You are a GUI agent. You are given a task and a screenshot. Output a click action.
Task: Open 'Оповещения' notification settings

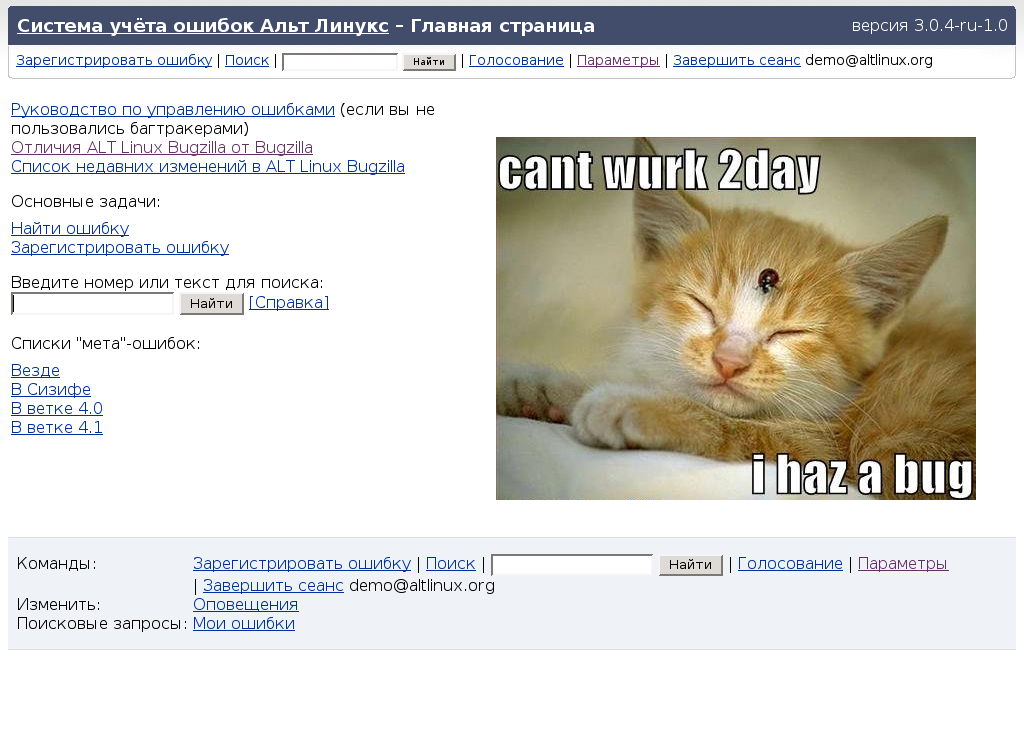coord(245,604)
